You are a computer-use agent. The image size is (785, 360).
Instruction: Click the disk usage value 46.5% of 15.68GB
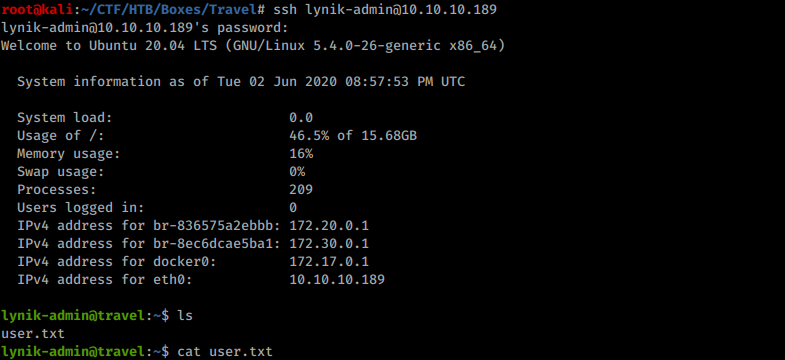353,136
